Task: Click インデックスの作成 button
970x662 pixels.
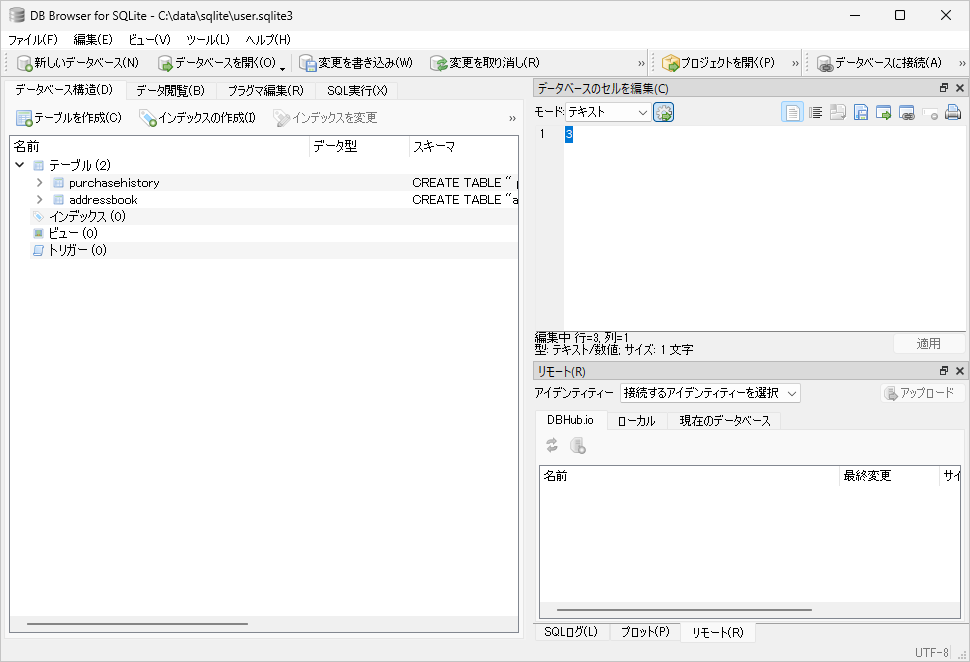Action: click(x=197, y=118)
